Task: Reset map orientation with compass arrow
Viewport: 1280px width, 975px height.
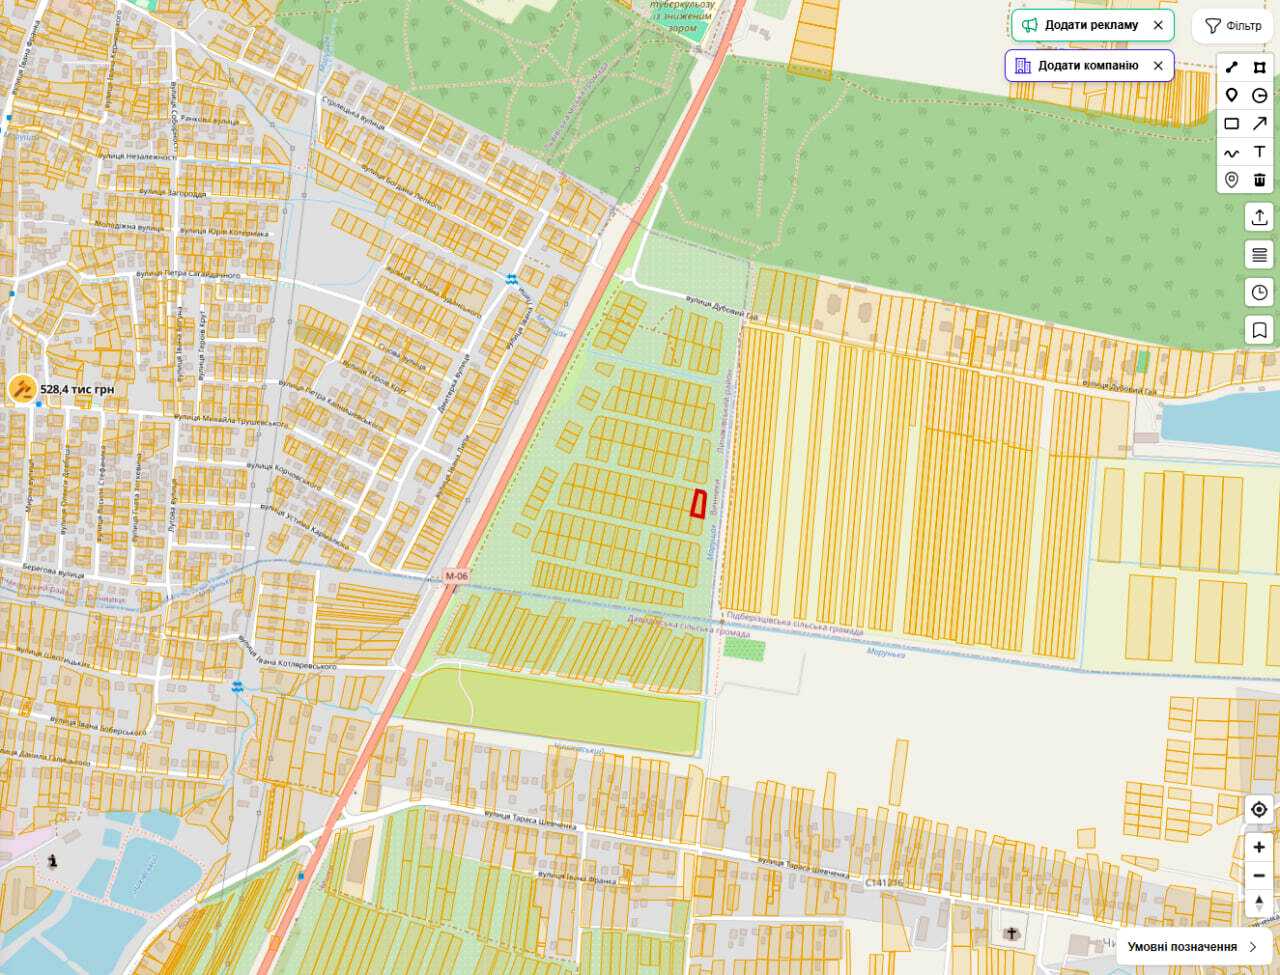Action: [x=1259, y=903]
